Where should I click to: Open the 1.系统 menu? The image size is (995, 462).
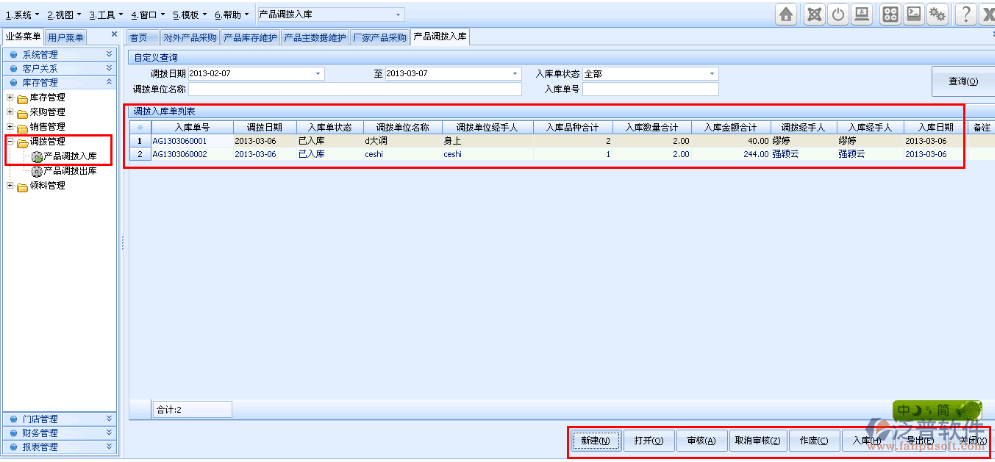(22, 14)
